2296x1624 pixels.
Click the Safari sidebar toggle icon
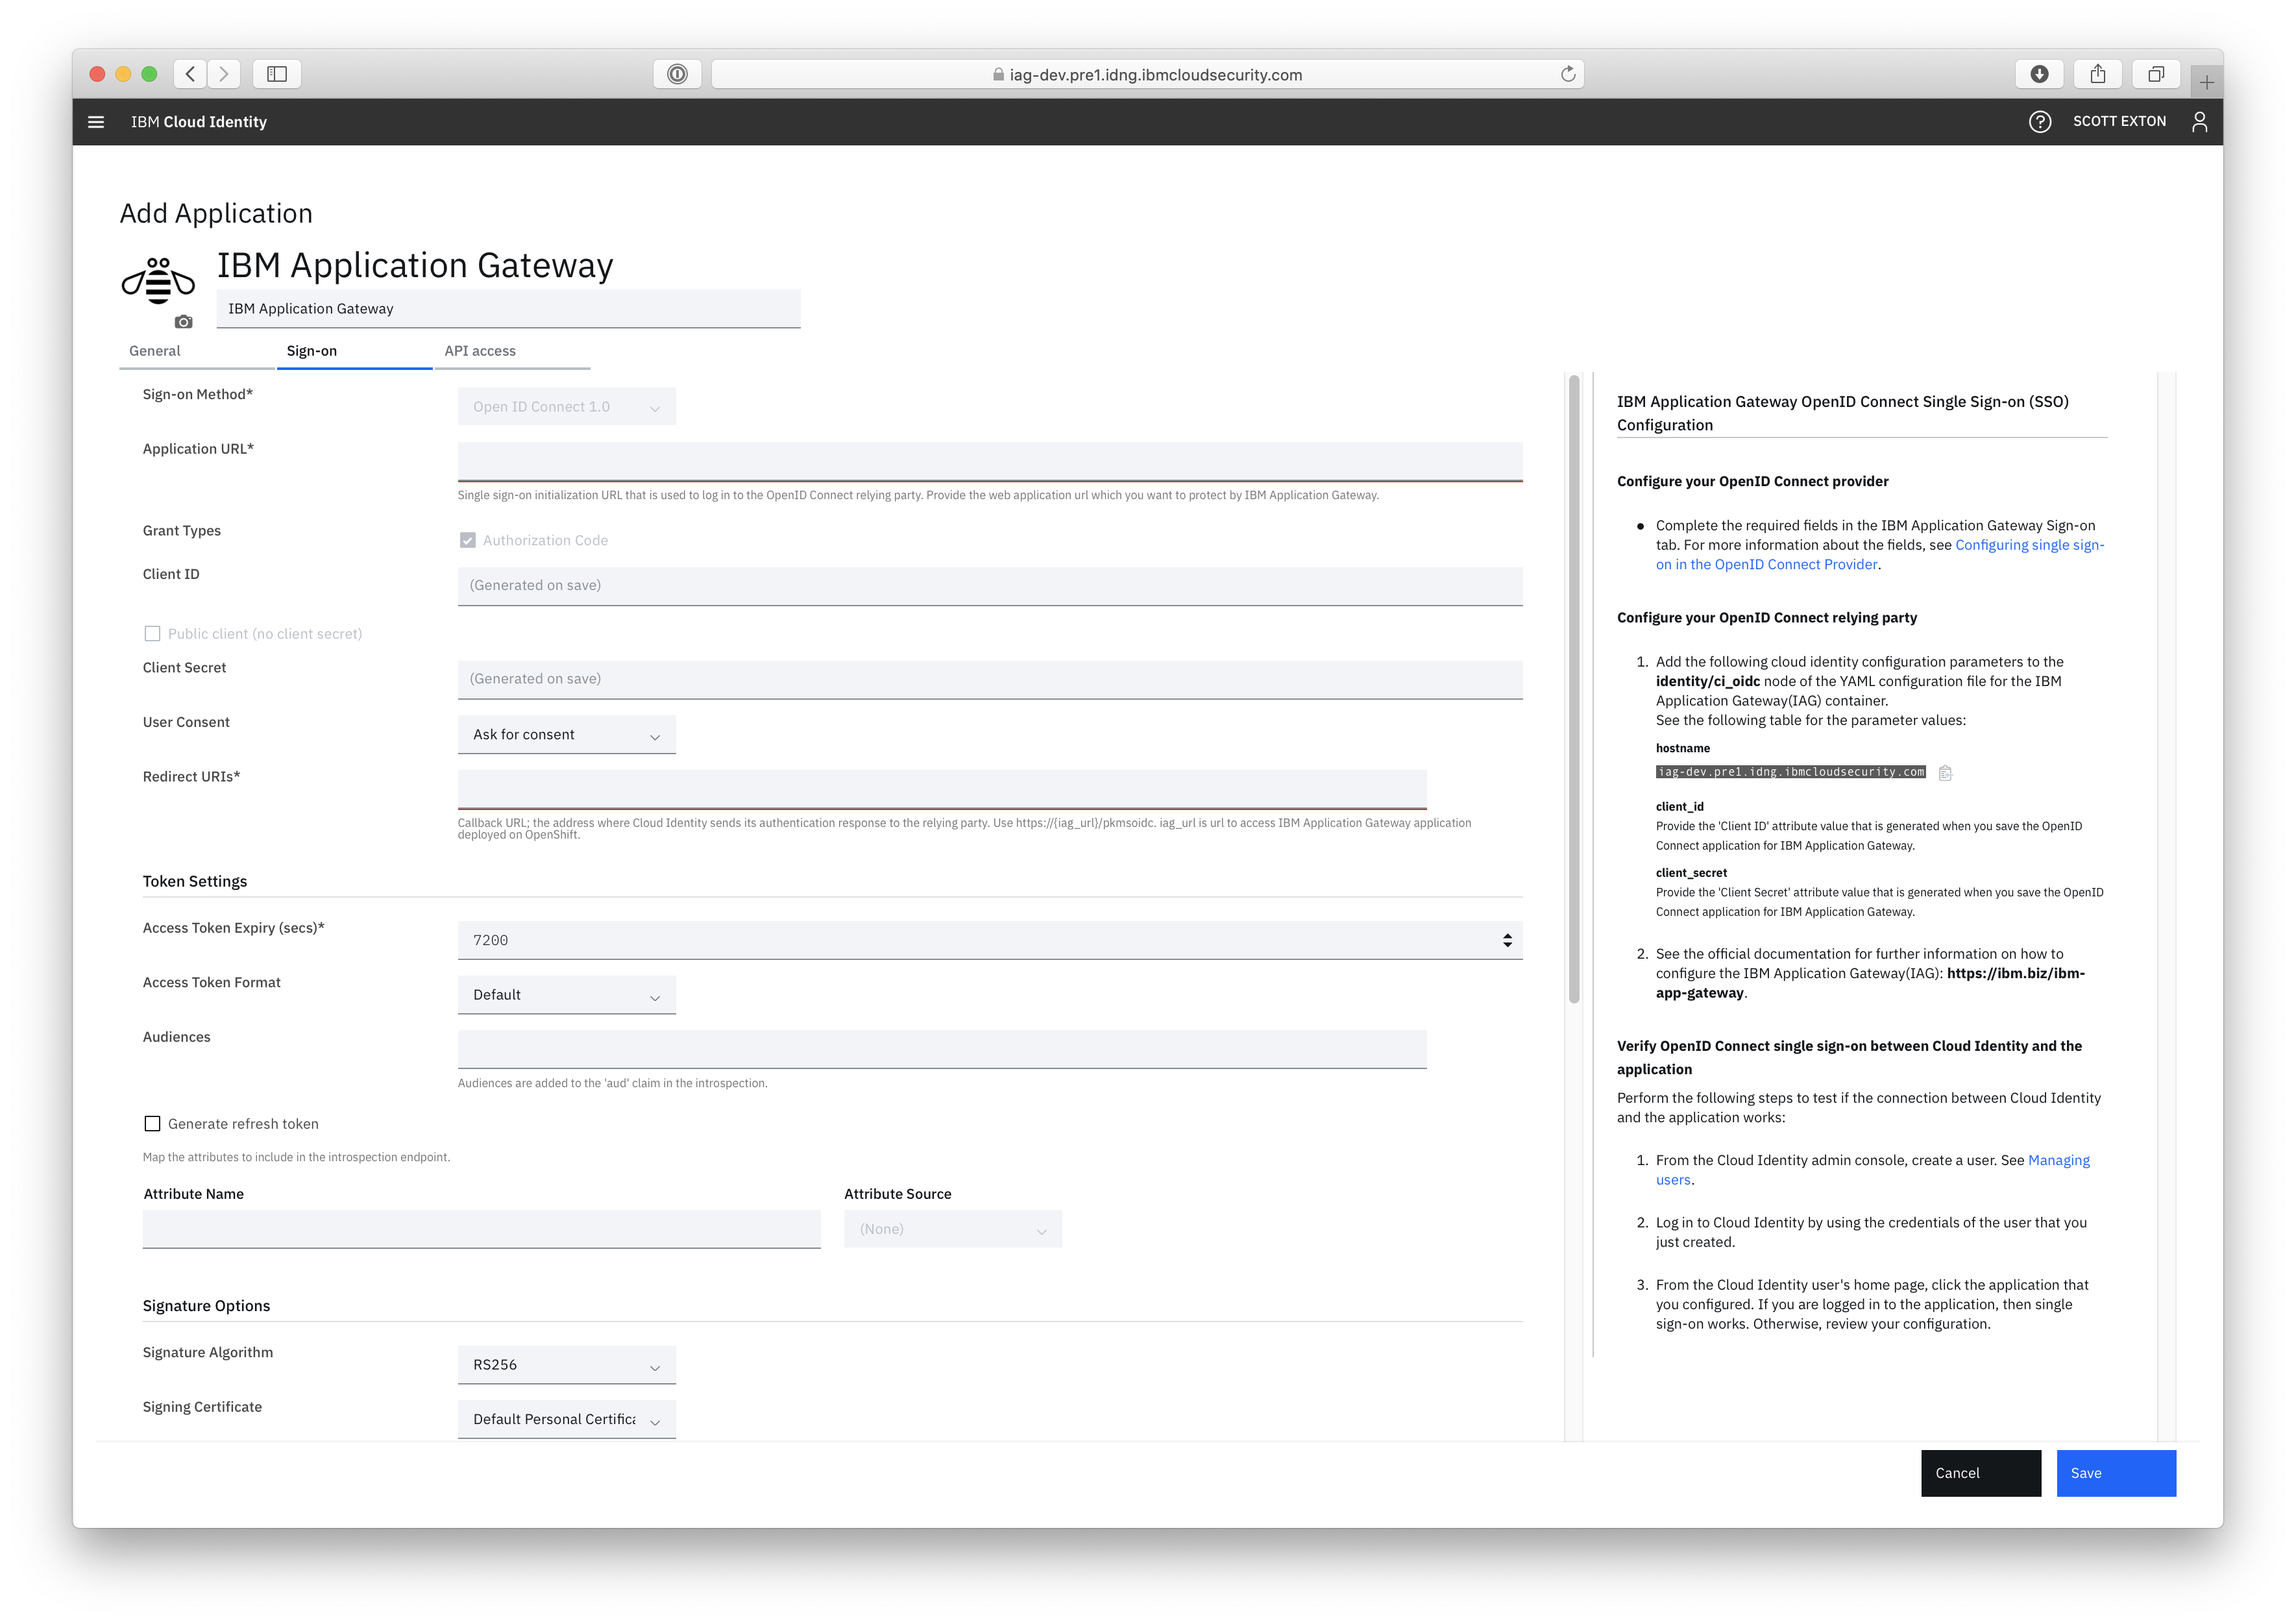277,73
